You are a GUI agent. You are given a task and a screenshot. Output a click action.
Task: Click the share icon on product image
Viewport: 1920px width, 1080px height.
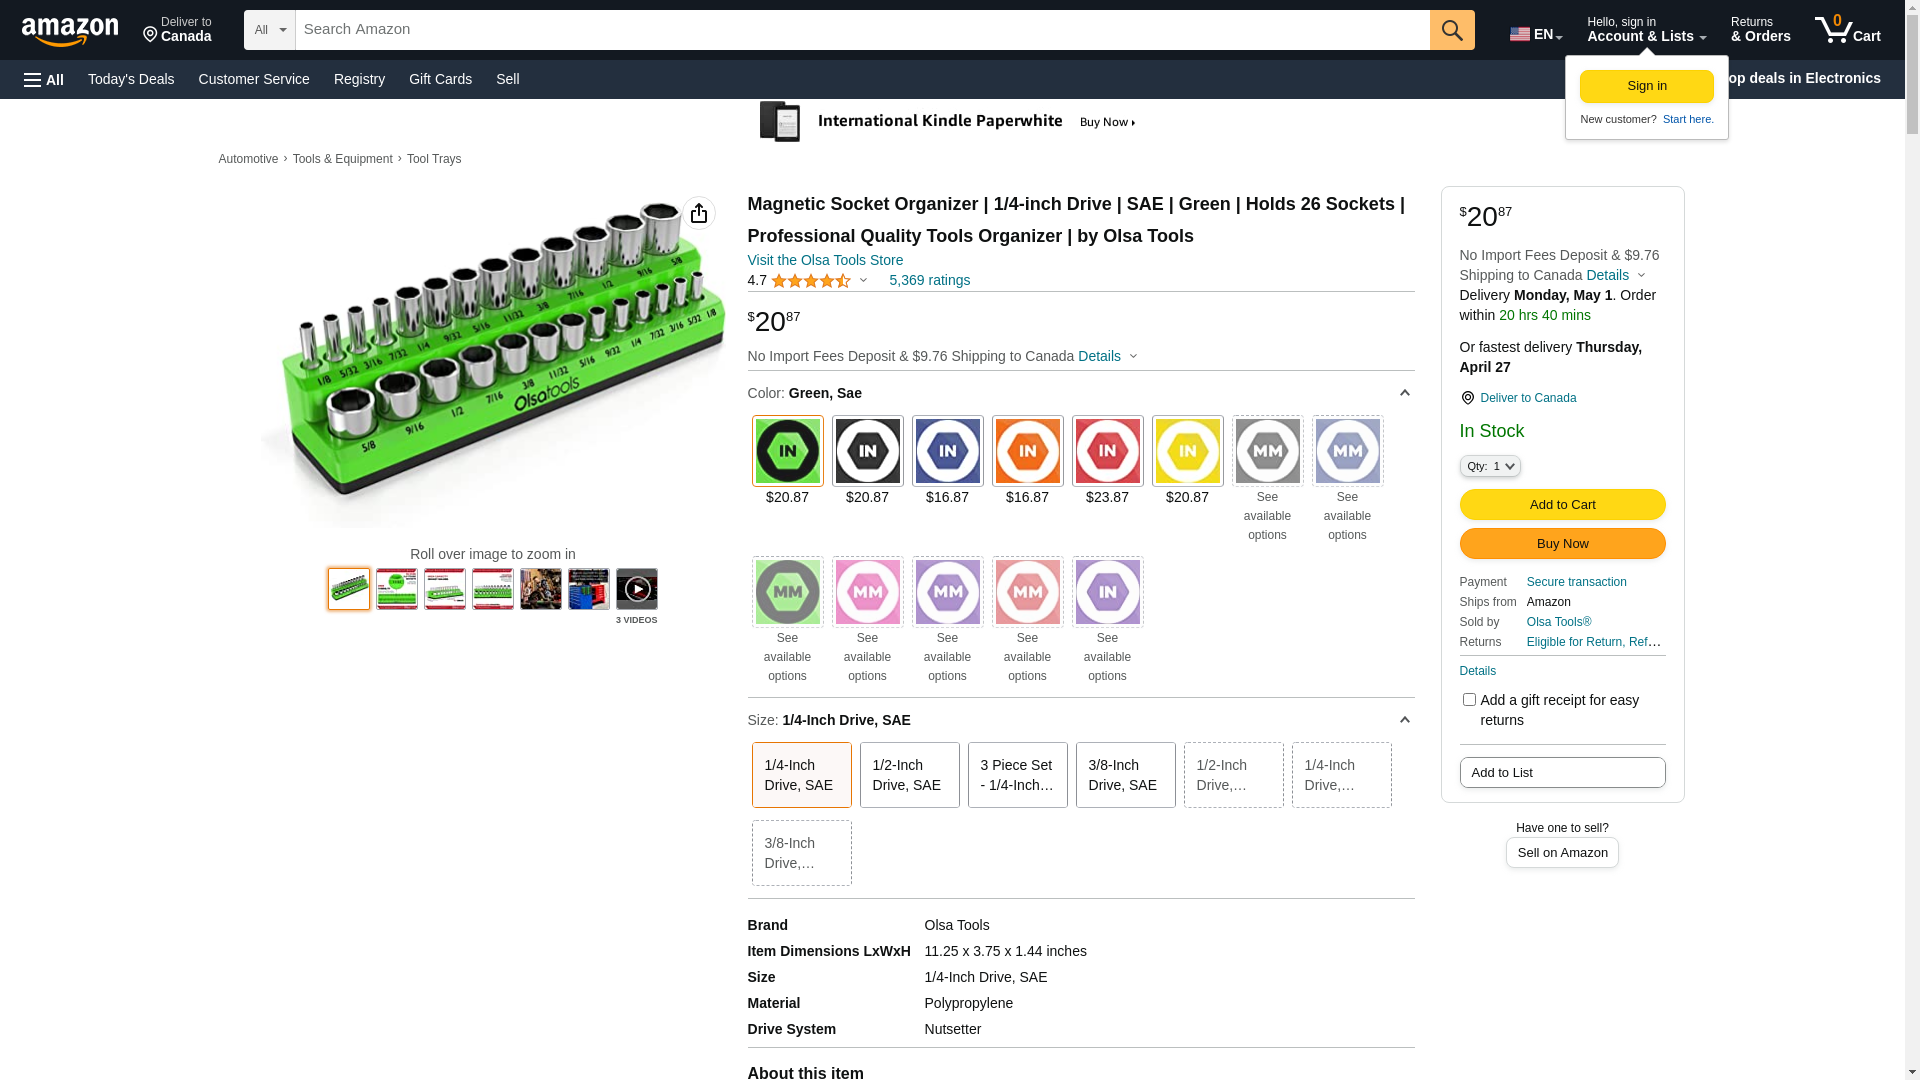coord(698,213)
